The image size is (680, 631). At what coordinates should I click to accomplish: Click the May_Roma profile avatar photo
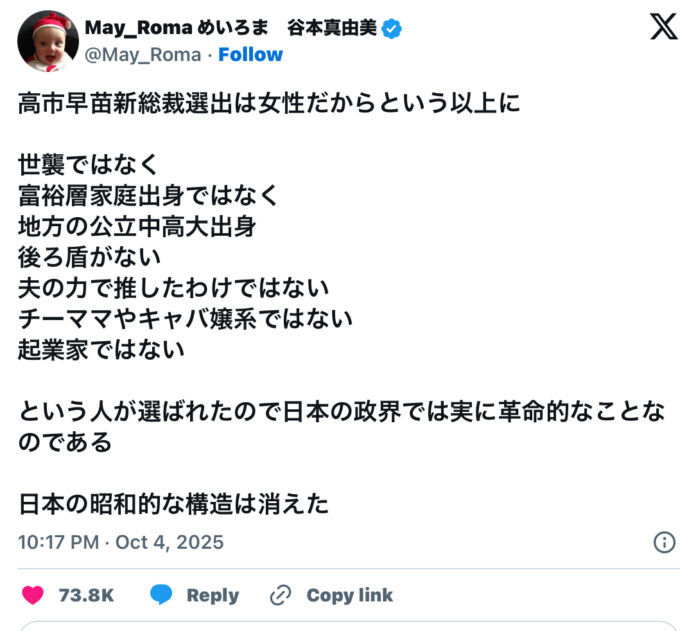(x=48, y=41)
